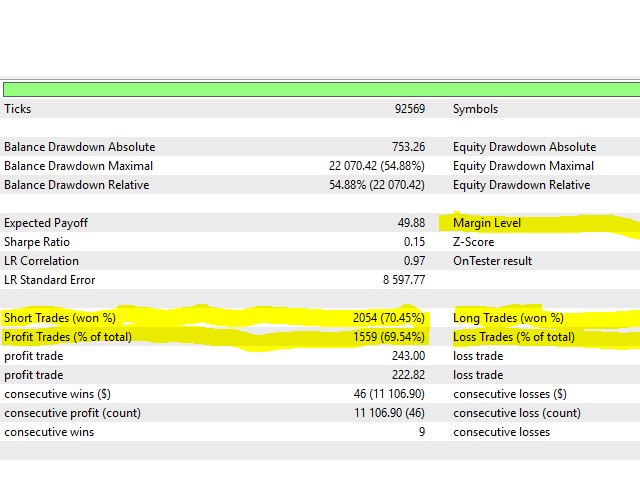Select highlighted Long Trades (won %) label
This screenshot has width=640, height=480.
coord(508,318)
